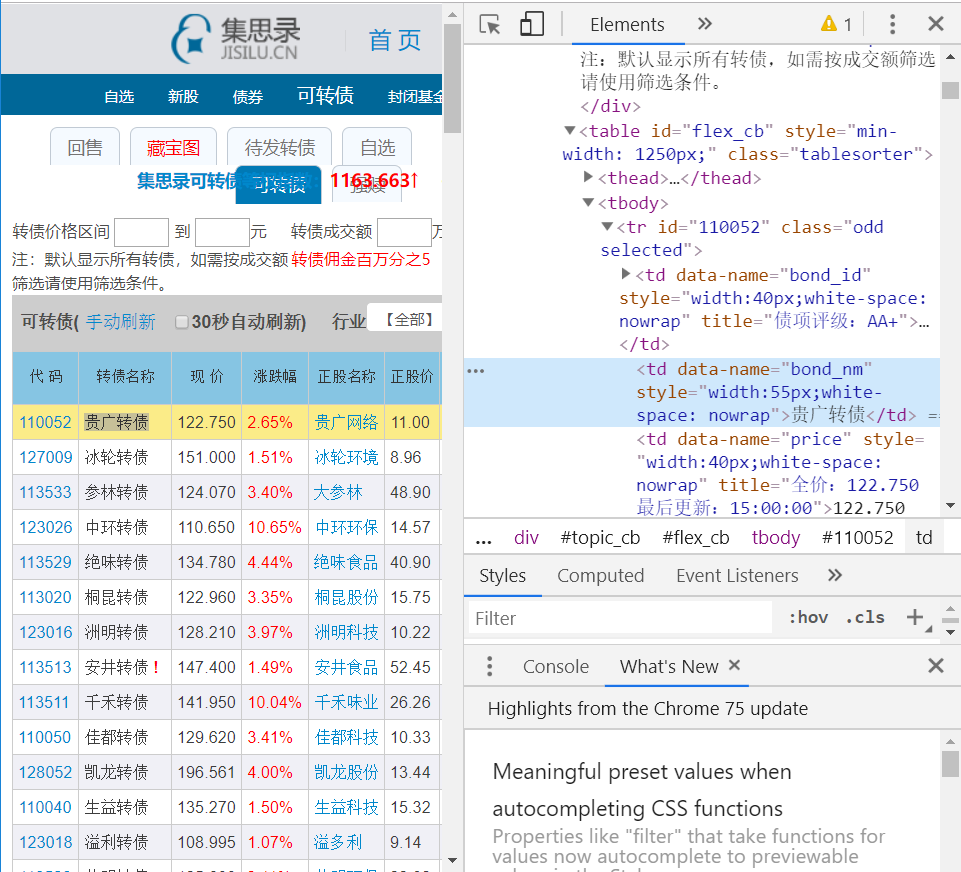Collapse the tbody node
The height and width of the screenshot is (872, 961).
click(588, 202)
